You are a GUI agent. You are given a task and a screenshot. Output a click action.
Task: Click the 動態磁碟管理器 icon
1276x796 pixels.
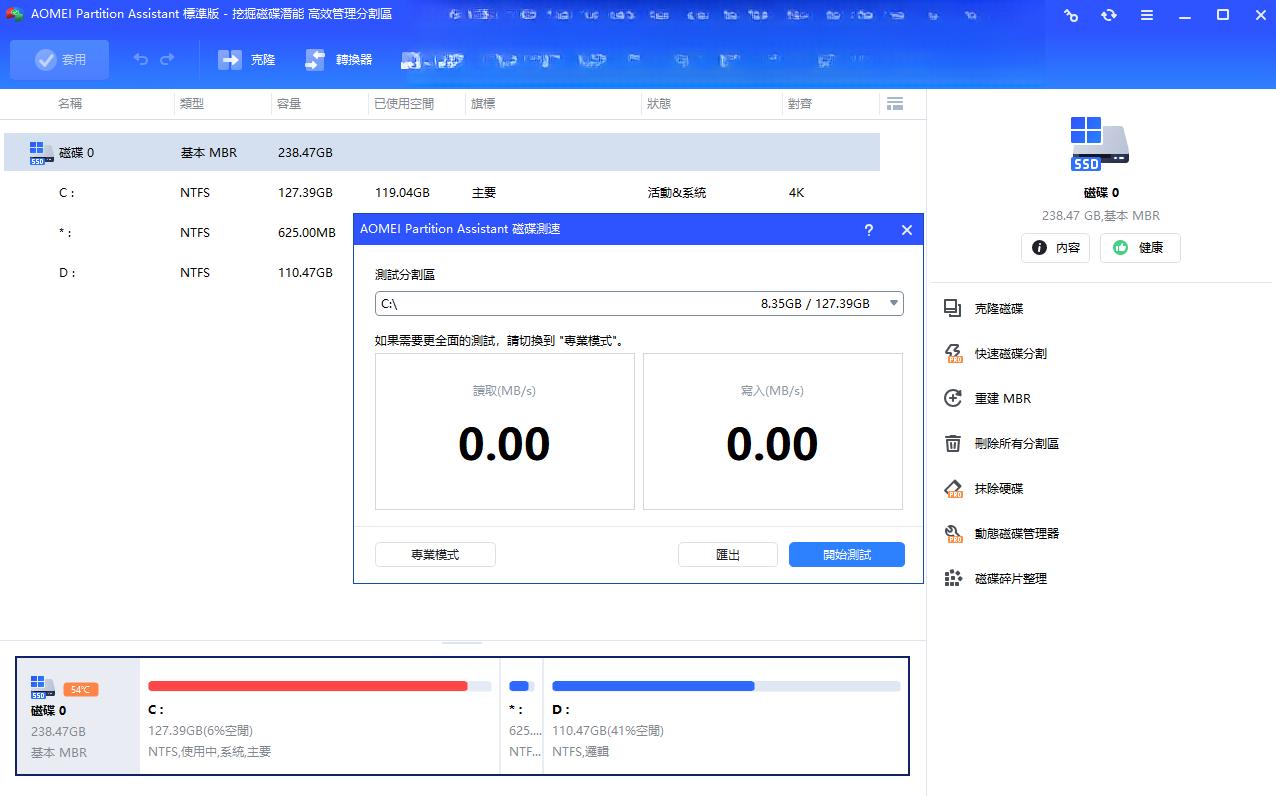point(953,534)
